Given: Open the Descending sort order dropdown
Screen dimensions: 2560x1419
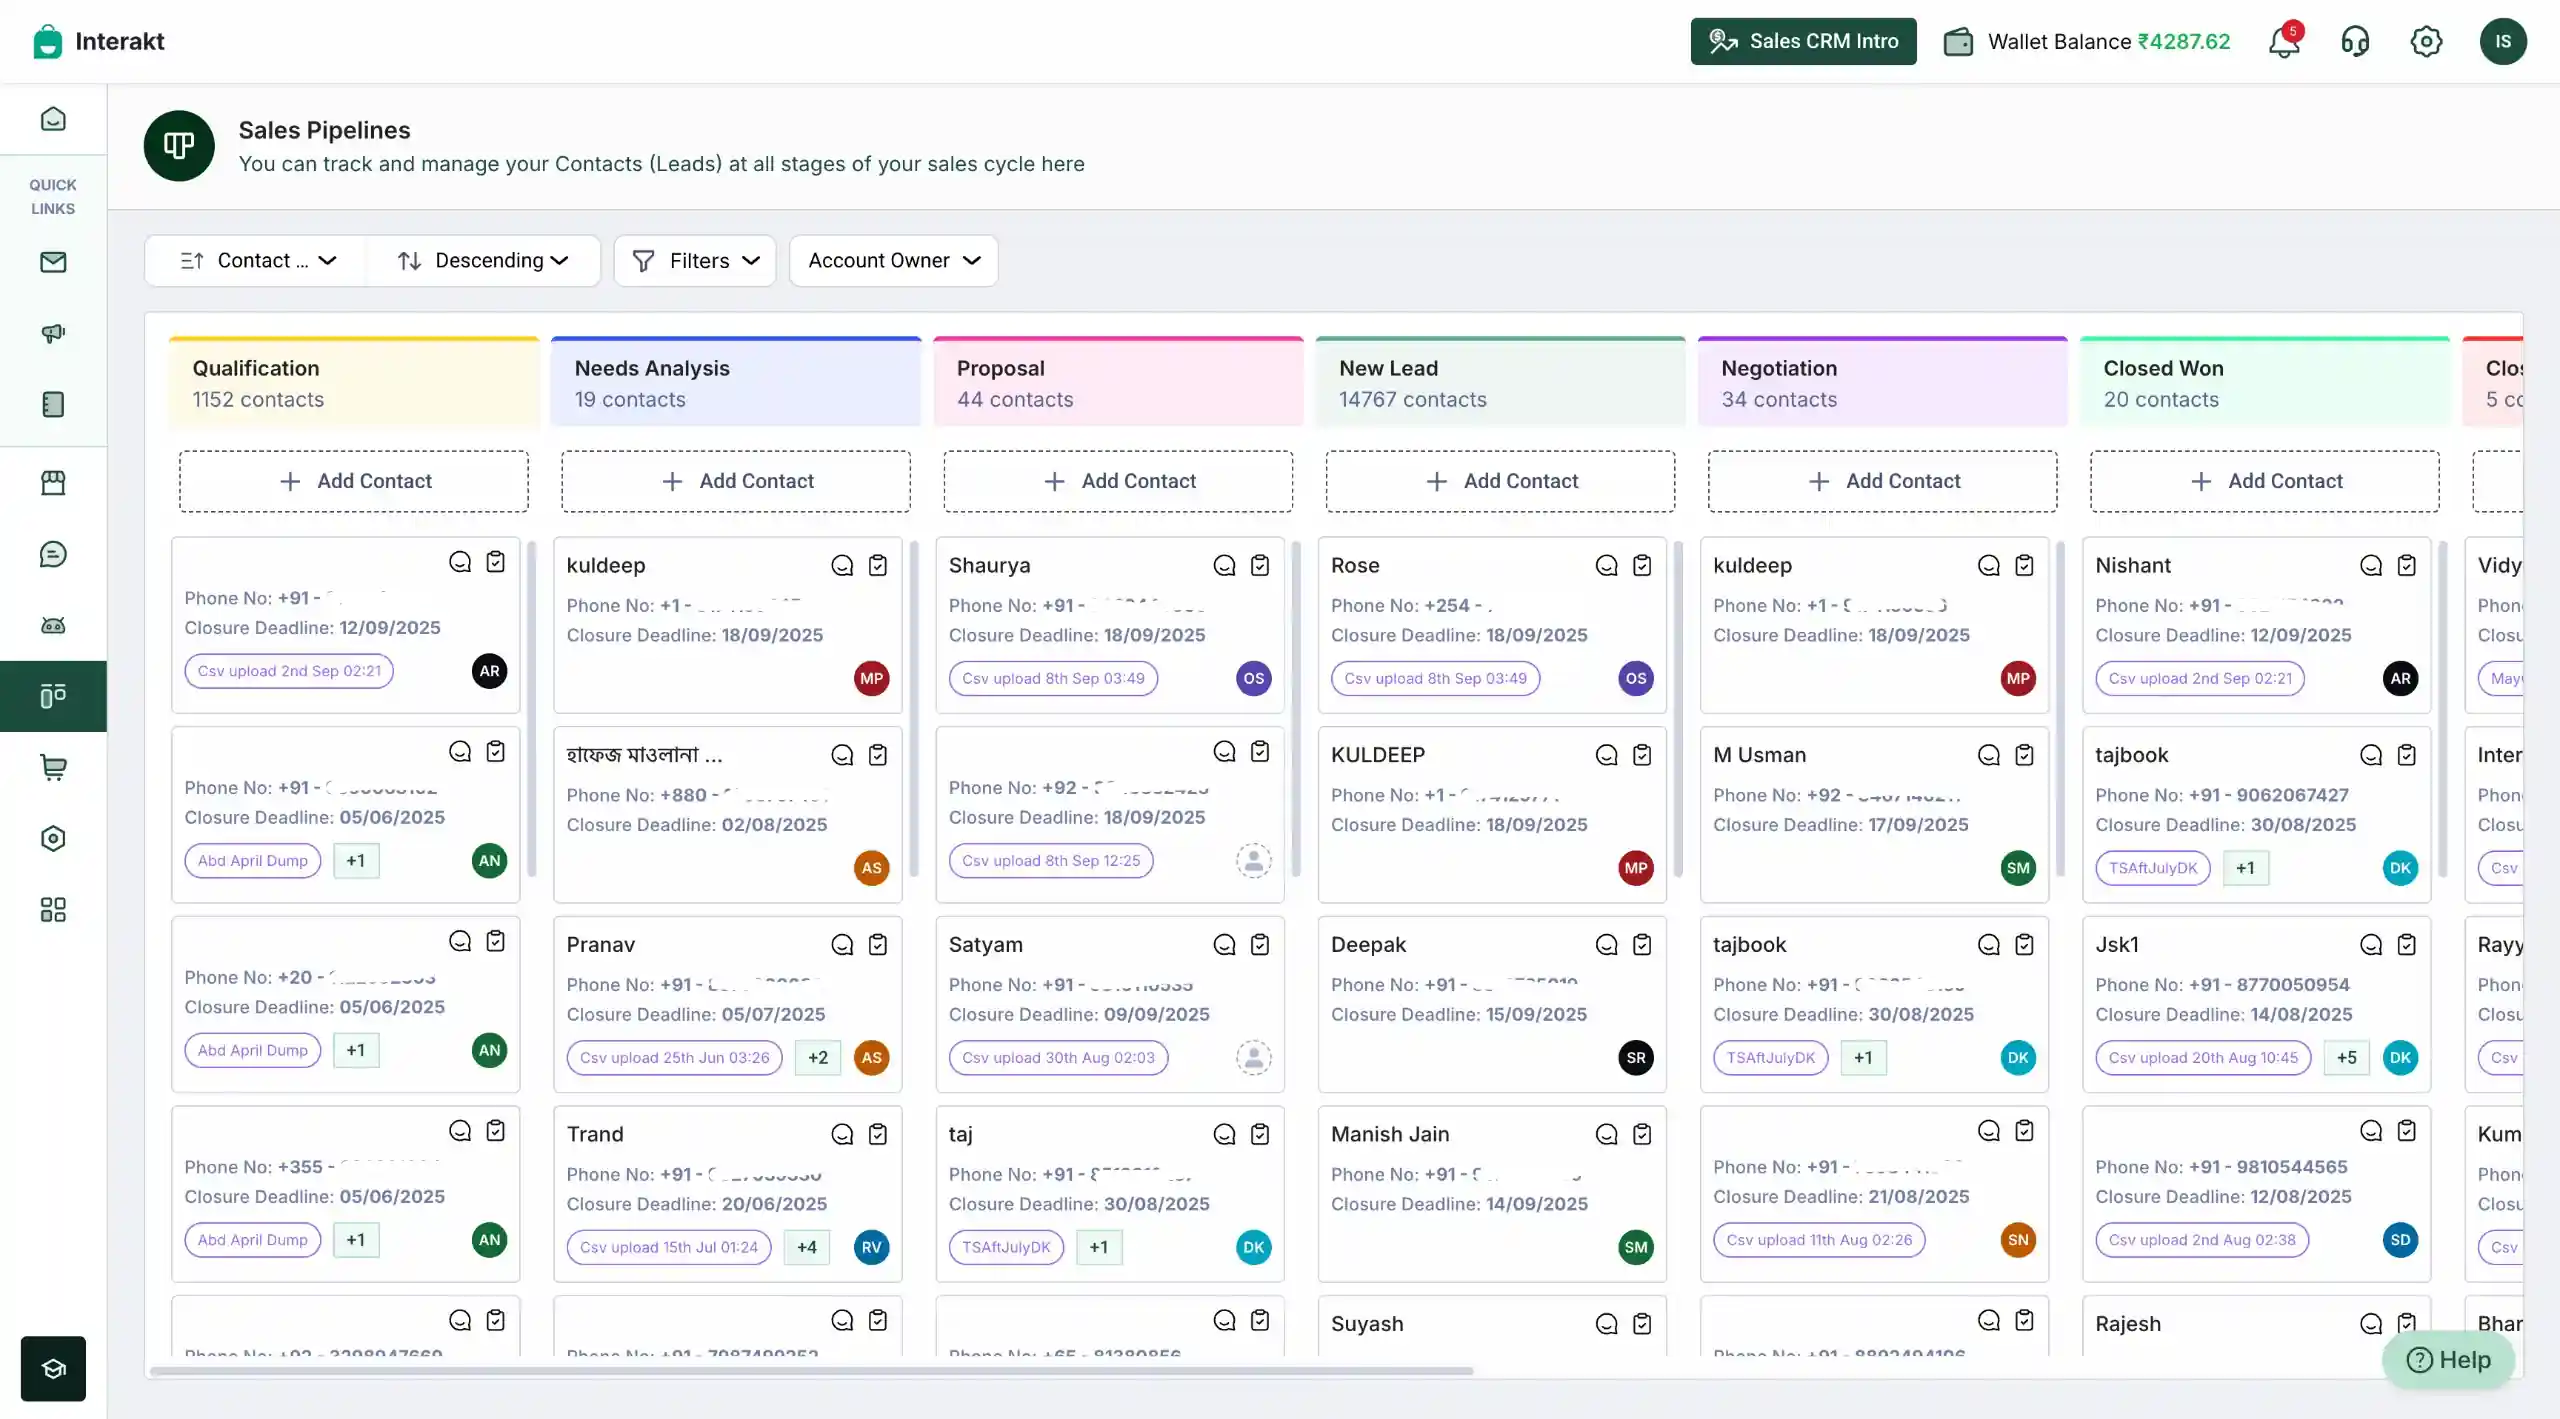Looking at the screenshot, I should coord(484,260).
